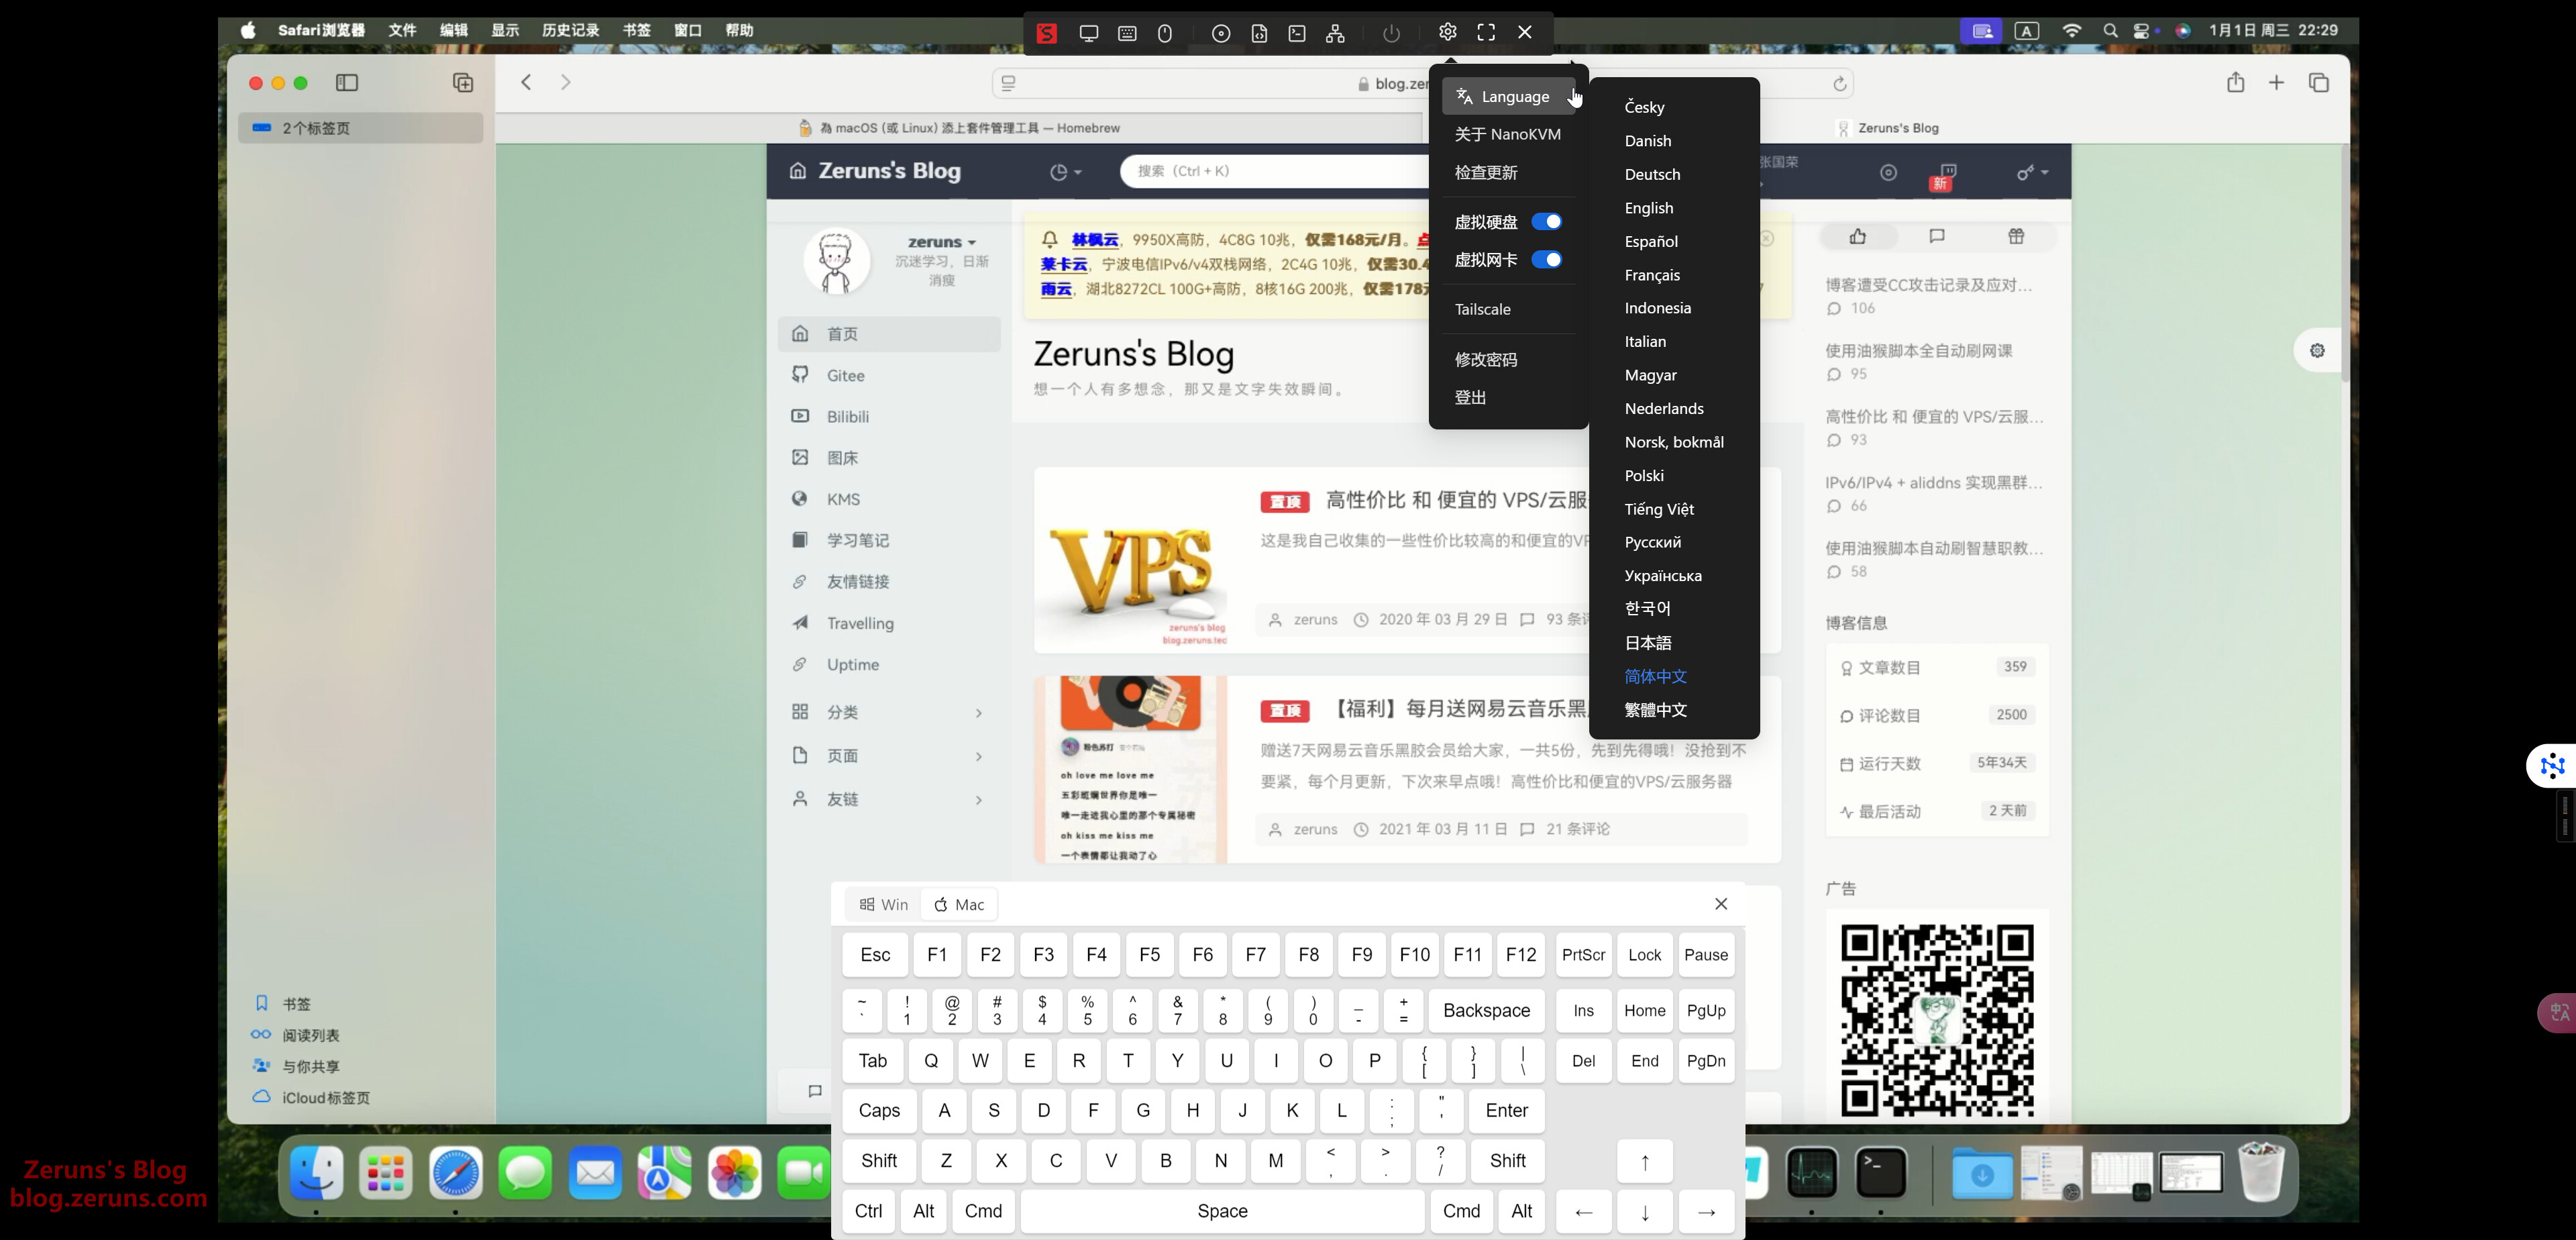Click 检查更新 in settings menu
The width and height of the screenshot is (2576, 1240).
pyautogui.click(x=1486, y=173)
